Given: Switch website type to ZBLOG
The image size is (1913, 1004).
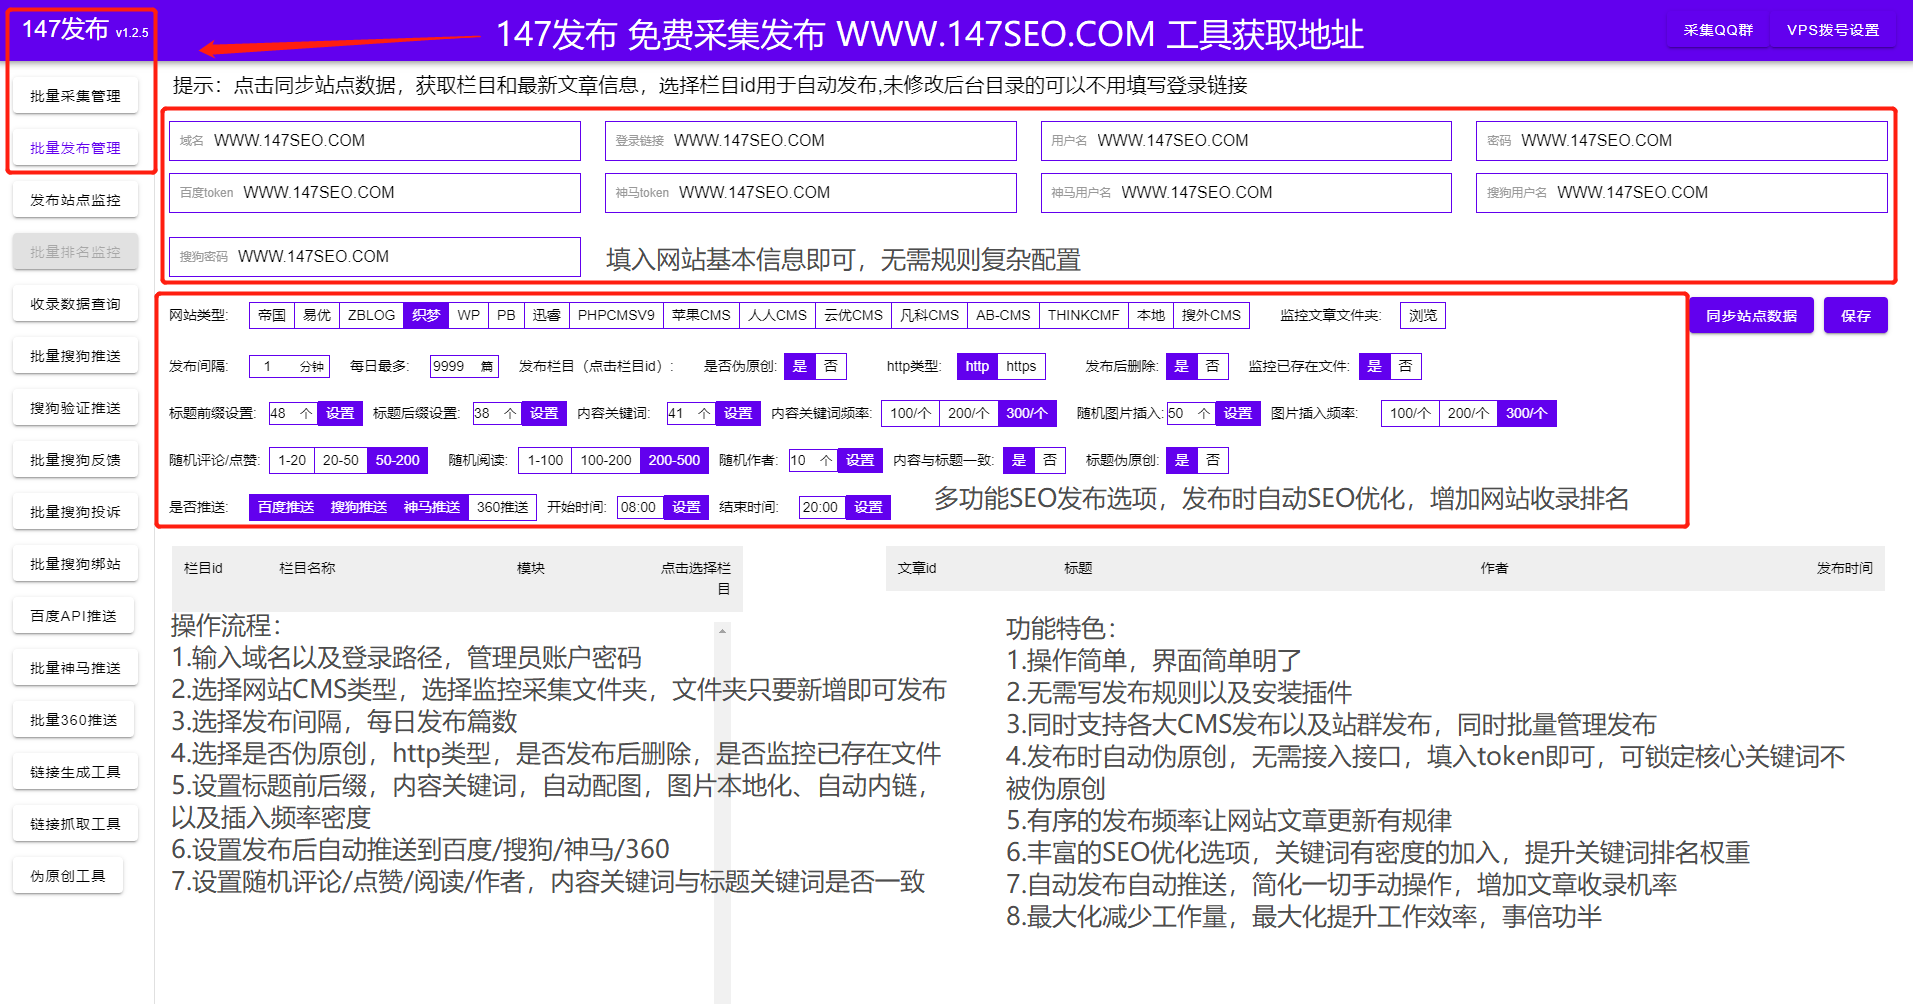Looking at the screenshot, I should (370, 315).
